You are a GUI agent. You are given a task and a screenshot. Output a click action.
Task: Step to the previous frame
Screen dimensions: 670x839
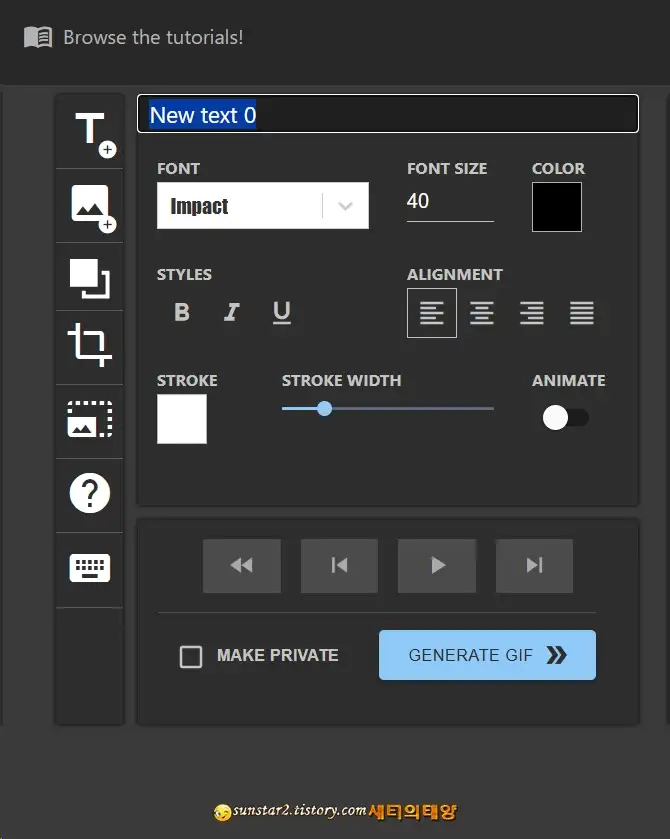tap(339, 566)
